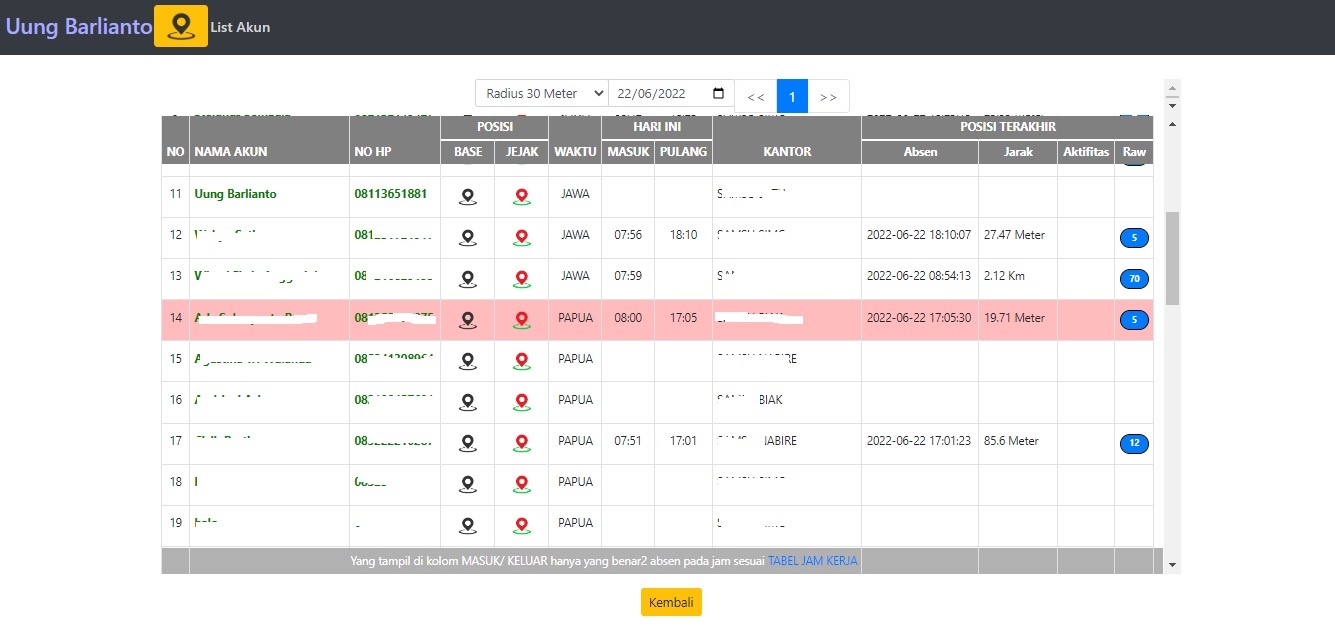Open the TABEL JAM KERJA link
The width and height of the screenshot is (1335, 629).
pyautogui.click(x=813, y=561)
